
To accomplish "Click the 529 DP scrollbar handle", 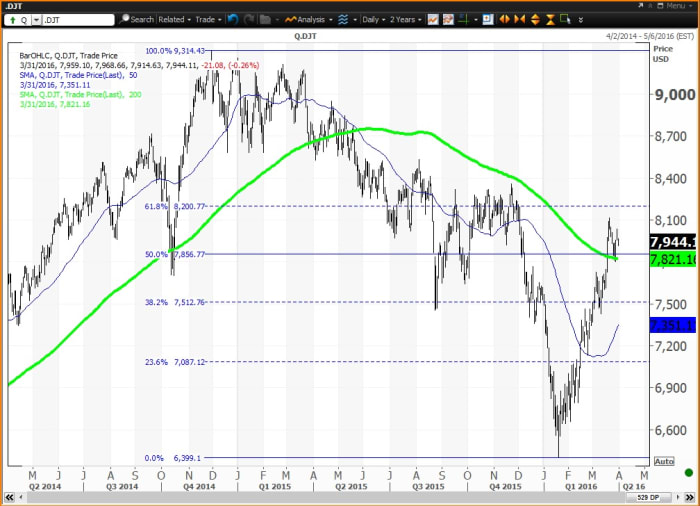I will pyautogui.click(x=649, y=497).
